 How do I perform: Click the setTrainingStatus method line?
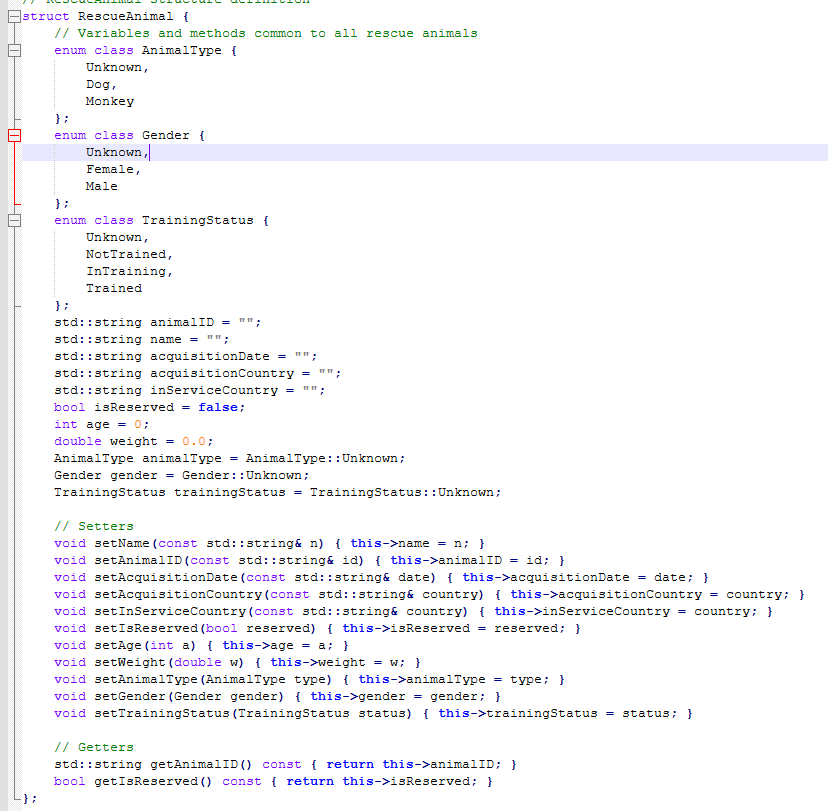[373, 713]
